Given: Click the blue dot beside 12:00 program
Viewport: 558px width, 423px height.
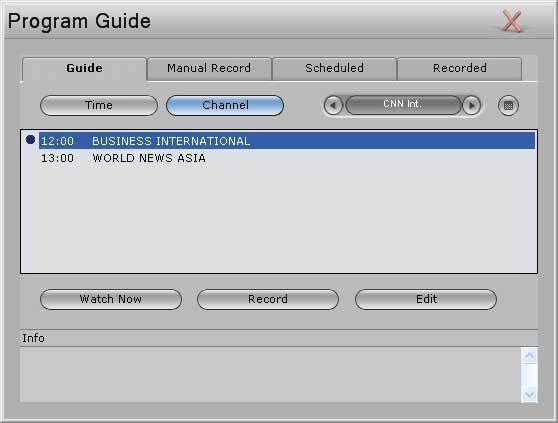Looking at the screenshot, I should (31, 139).
